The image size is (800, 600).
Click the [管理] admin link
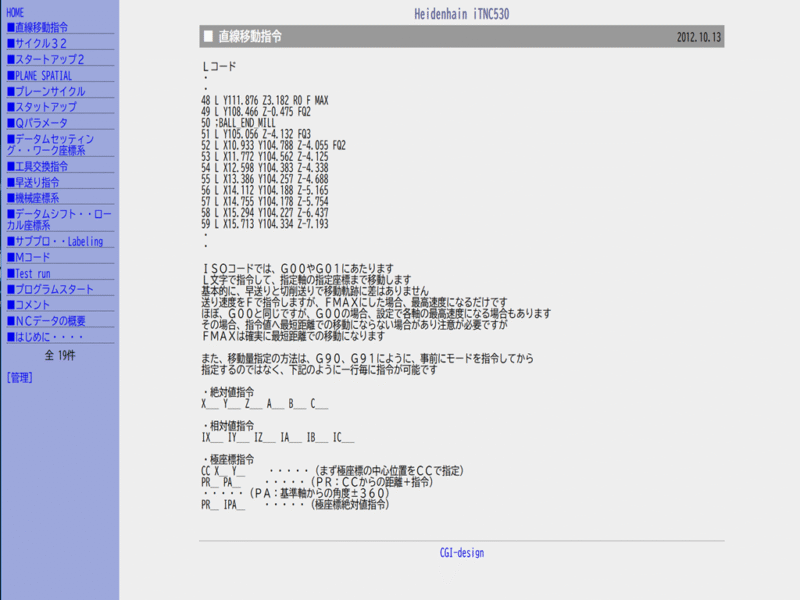click(19, 378)
